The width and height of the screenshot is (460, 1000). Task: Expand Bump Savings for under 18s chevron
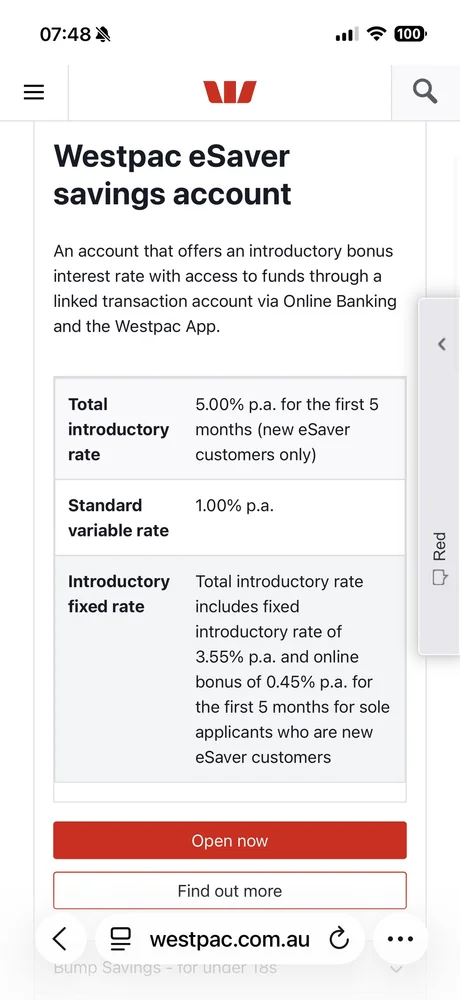396,969
